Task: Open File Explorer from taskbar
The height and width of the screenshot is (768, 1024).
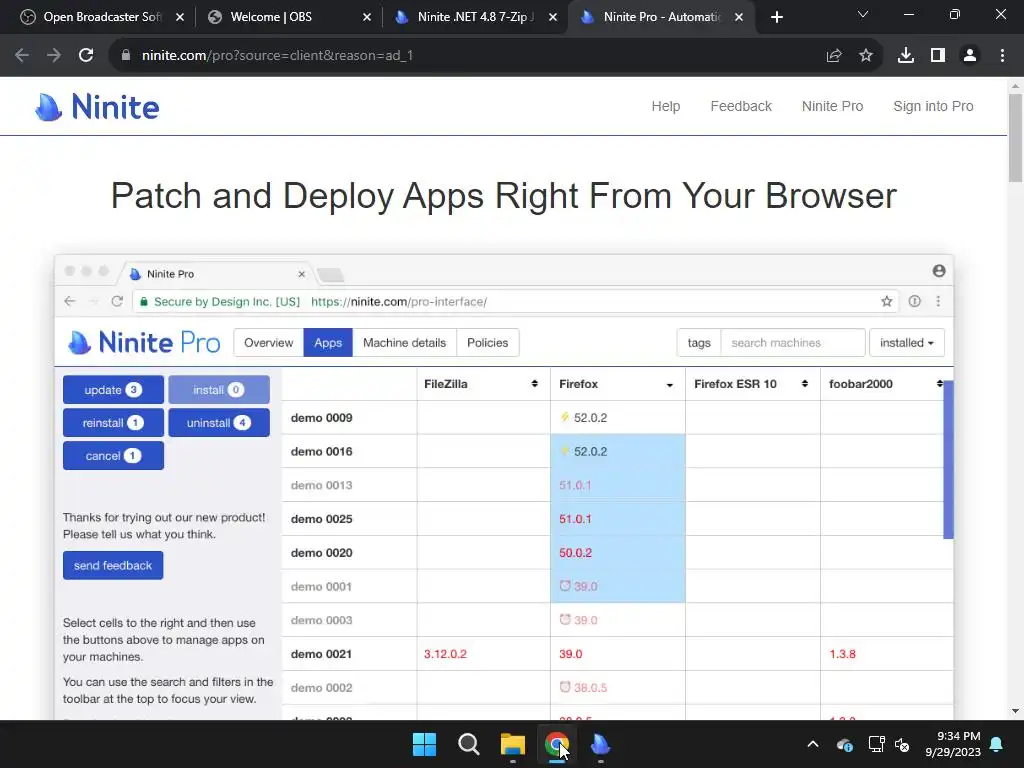Action: [513, 744]
